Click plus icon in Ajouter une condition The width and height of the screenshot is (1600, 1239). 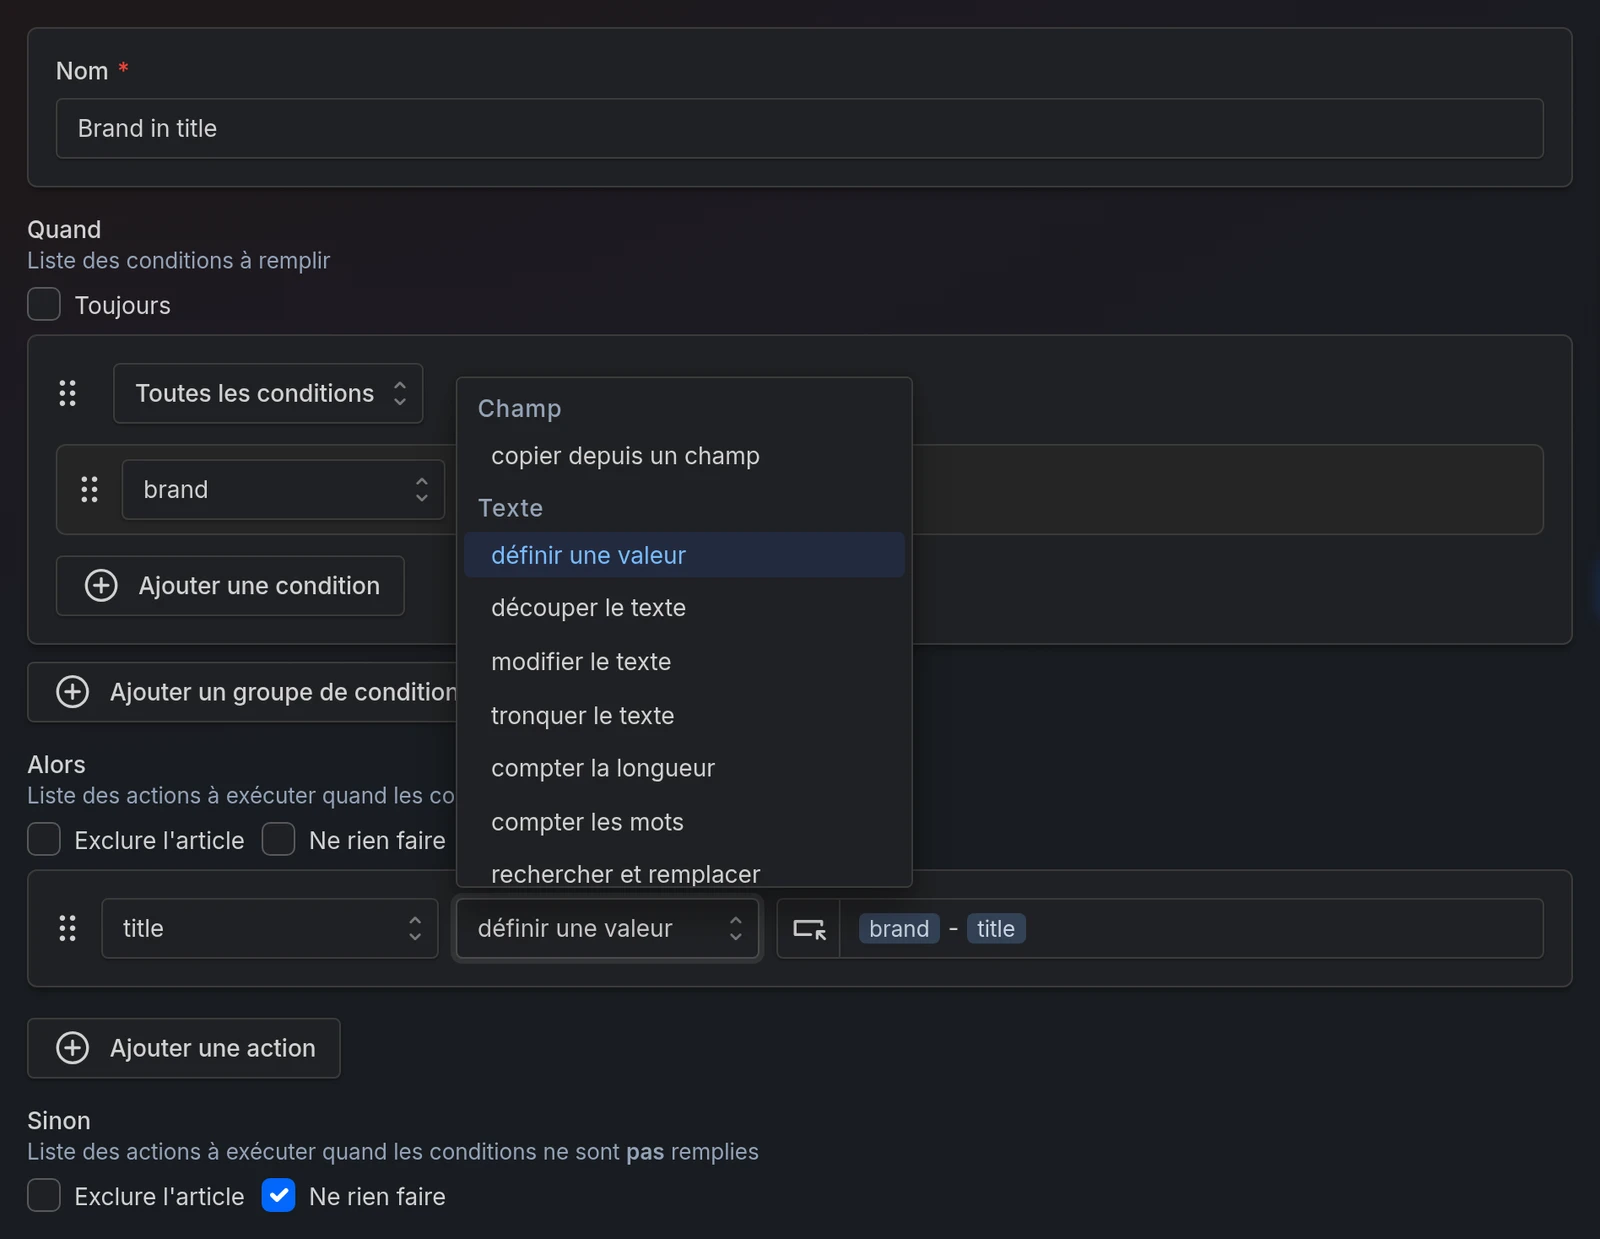(x=101, y=585)
